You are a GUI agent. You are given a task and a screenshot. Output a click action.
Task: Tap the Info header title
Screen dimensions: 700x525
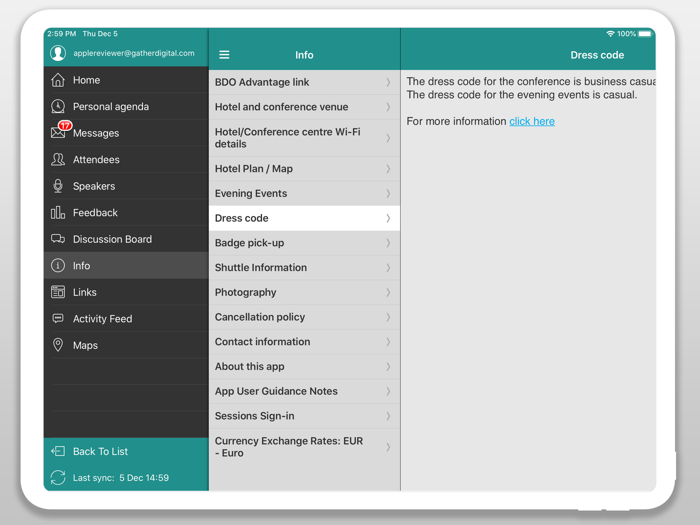click(304, 55)
